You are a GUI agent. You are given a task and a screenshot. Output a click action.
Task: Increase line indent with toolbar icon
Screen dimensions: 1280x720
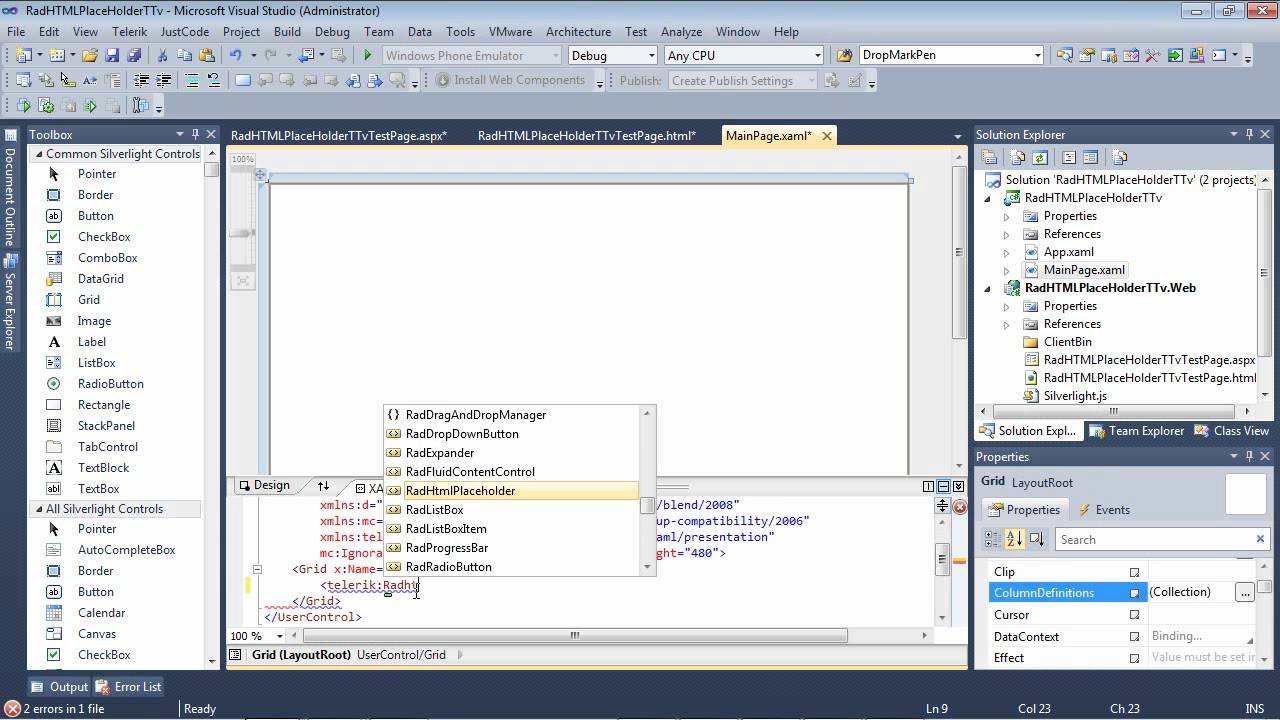163,80
